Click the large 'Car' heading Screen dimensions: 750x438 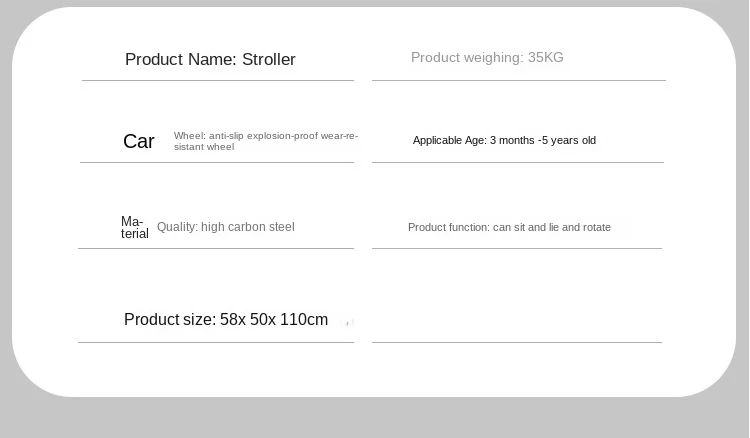139,141
